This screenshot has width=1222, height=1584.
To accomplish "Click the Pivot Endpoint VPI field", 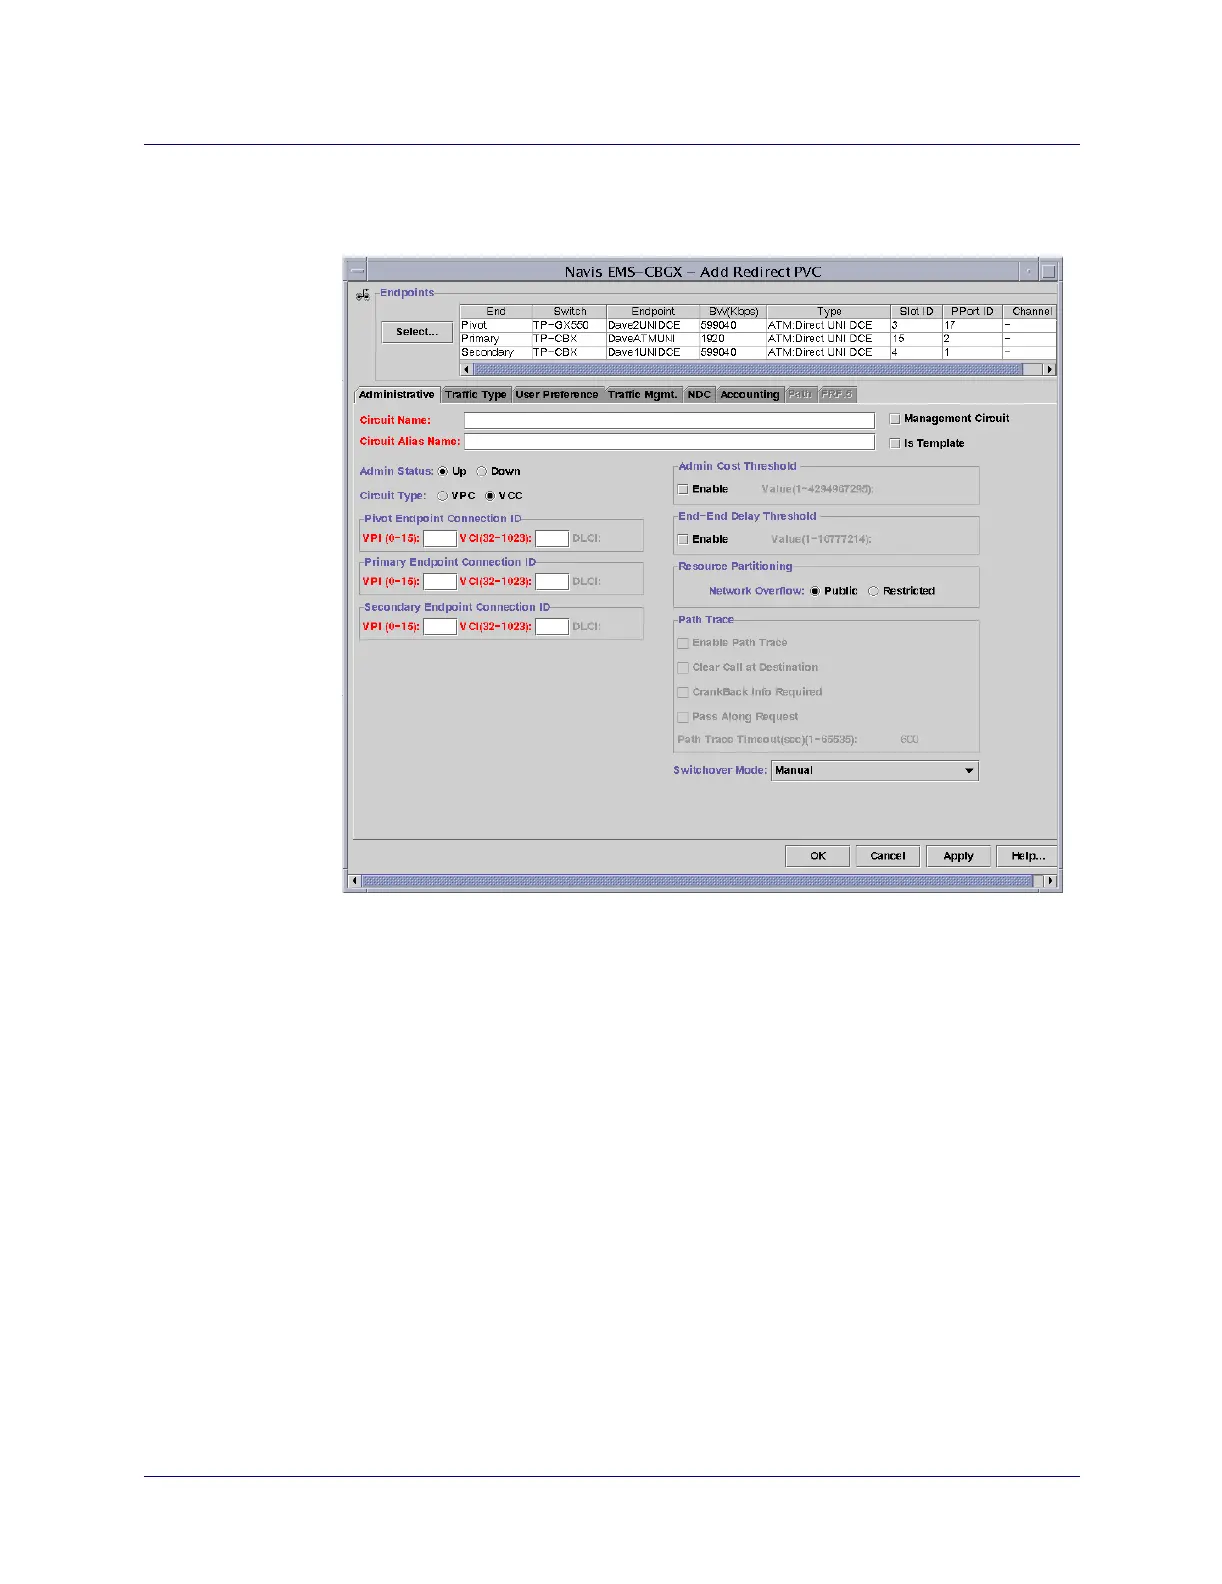I will pyautogui.click(x=440, y=539).
